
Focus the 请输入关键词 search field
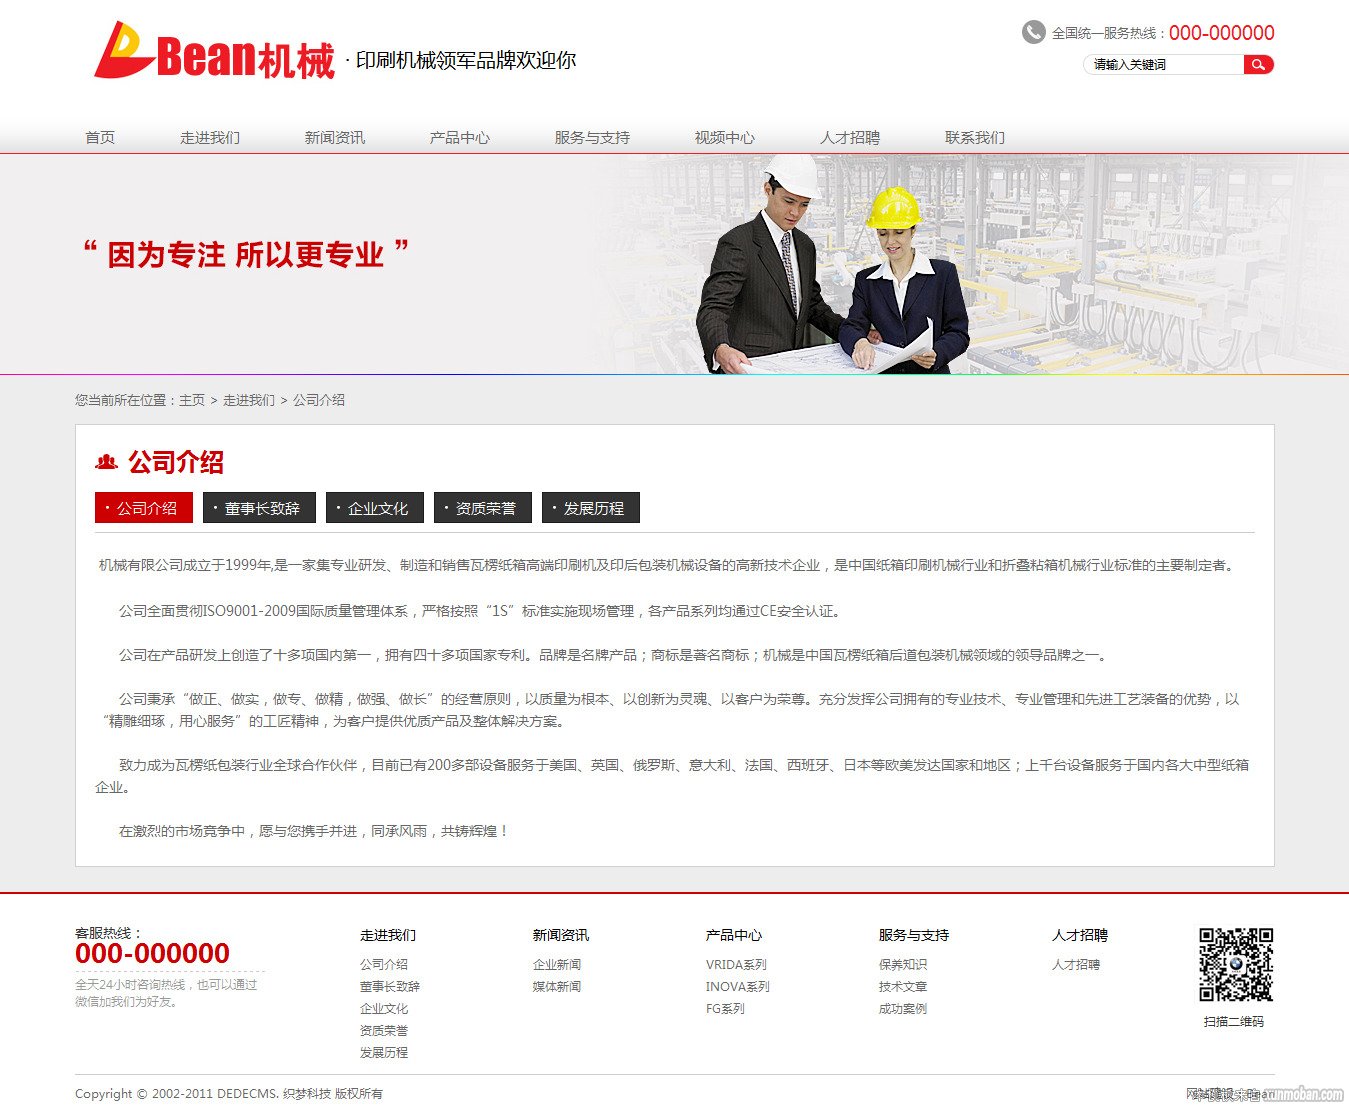1164,65
